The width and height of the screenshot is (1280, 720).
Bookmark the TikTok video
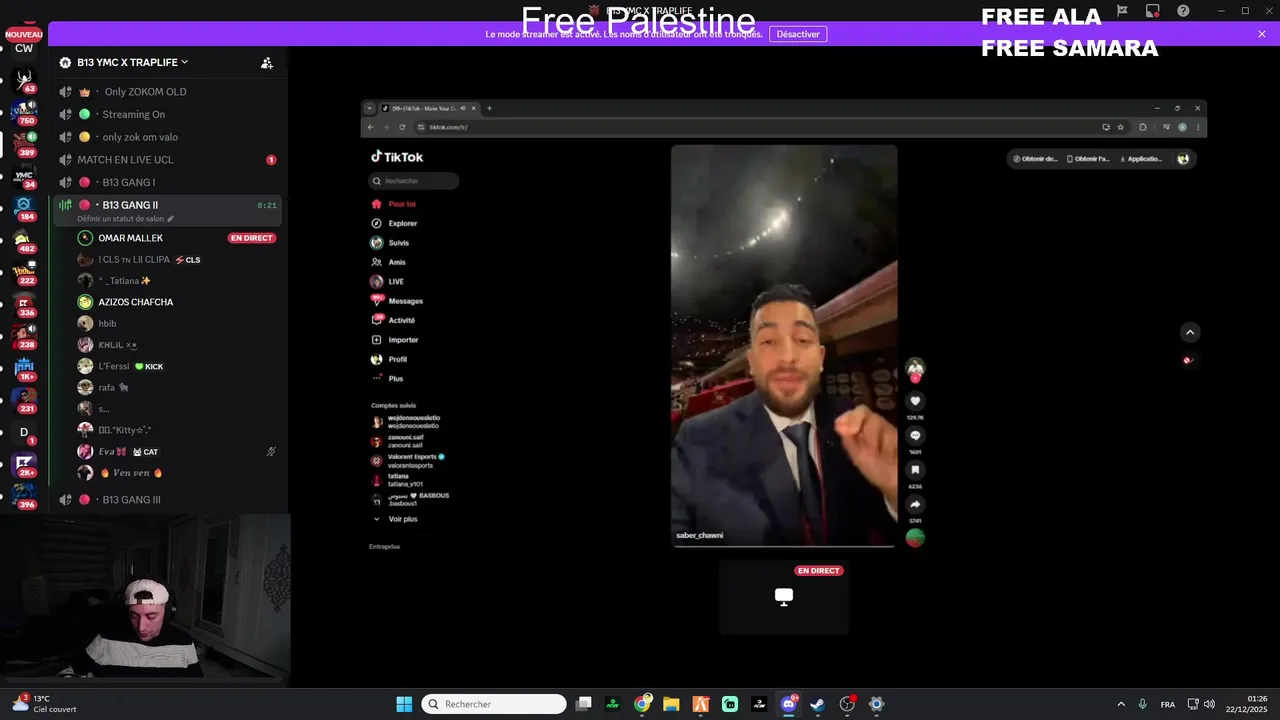pyautogui.click(x=915, y=470)
